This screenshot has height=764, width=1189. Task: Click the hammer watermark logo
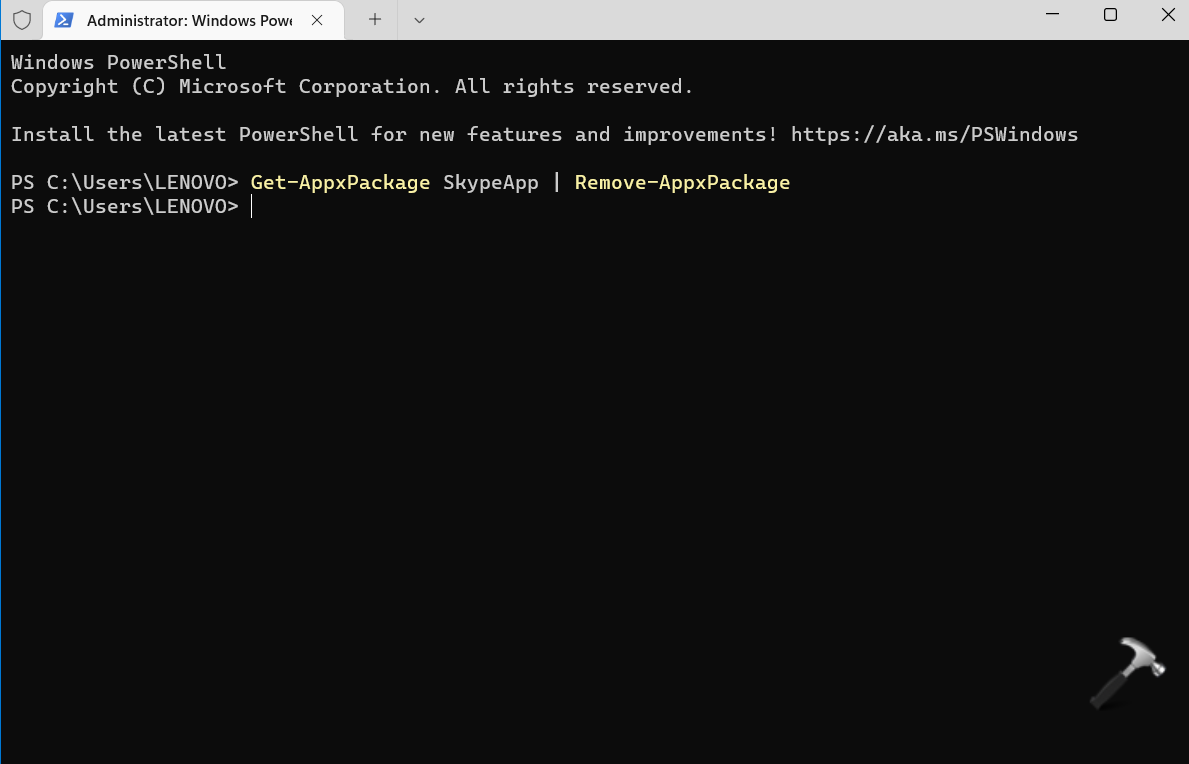point(1127,672)
